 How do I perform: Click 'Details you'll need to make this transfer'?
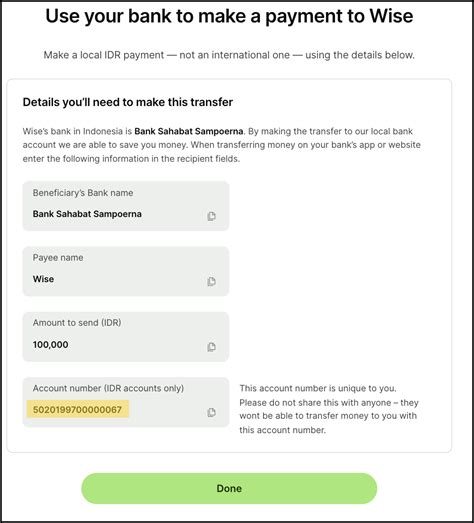point(128,102)
